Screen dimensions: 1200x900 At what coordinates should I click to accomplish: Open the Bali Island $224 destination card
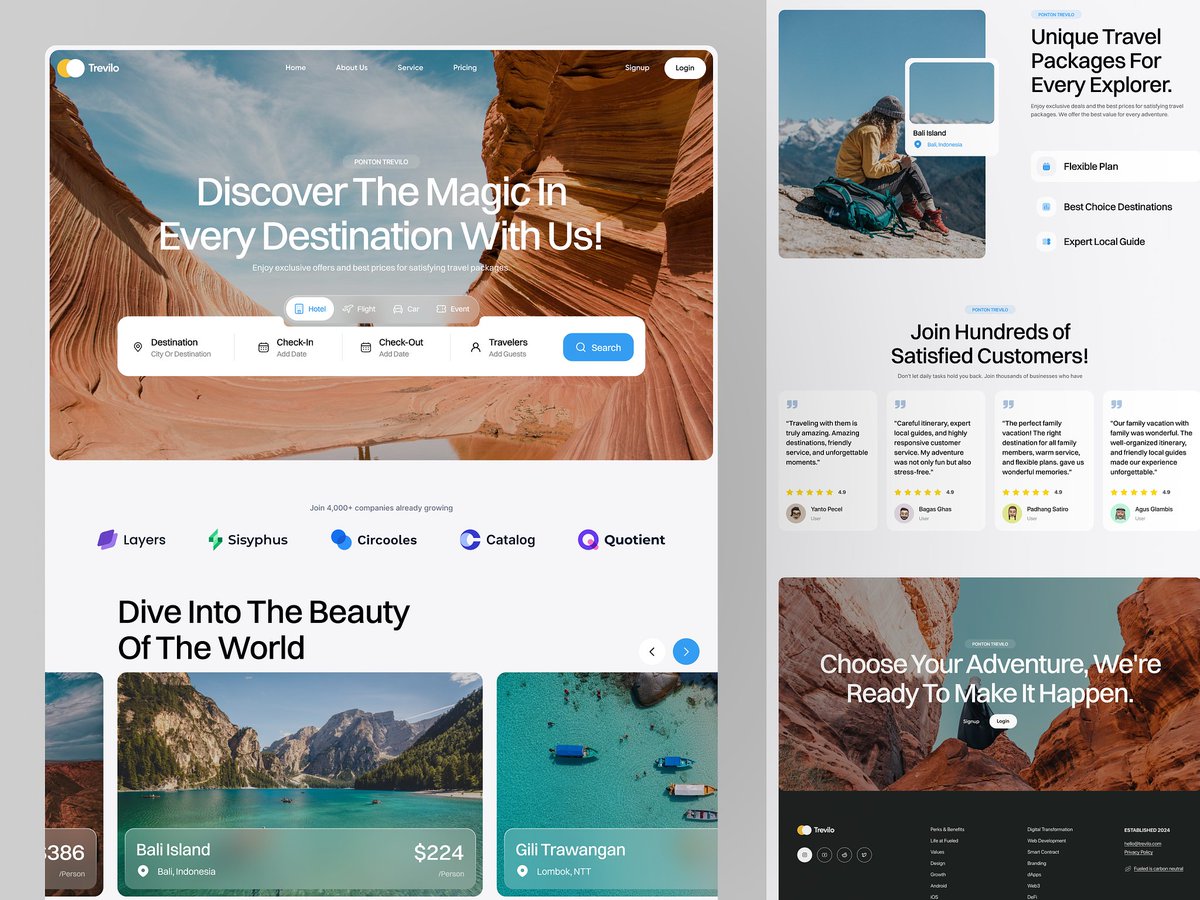click(300, 784)
